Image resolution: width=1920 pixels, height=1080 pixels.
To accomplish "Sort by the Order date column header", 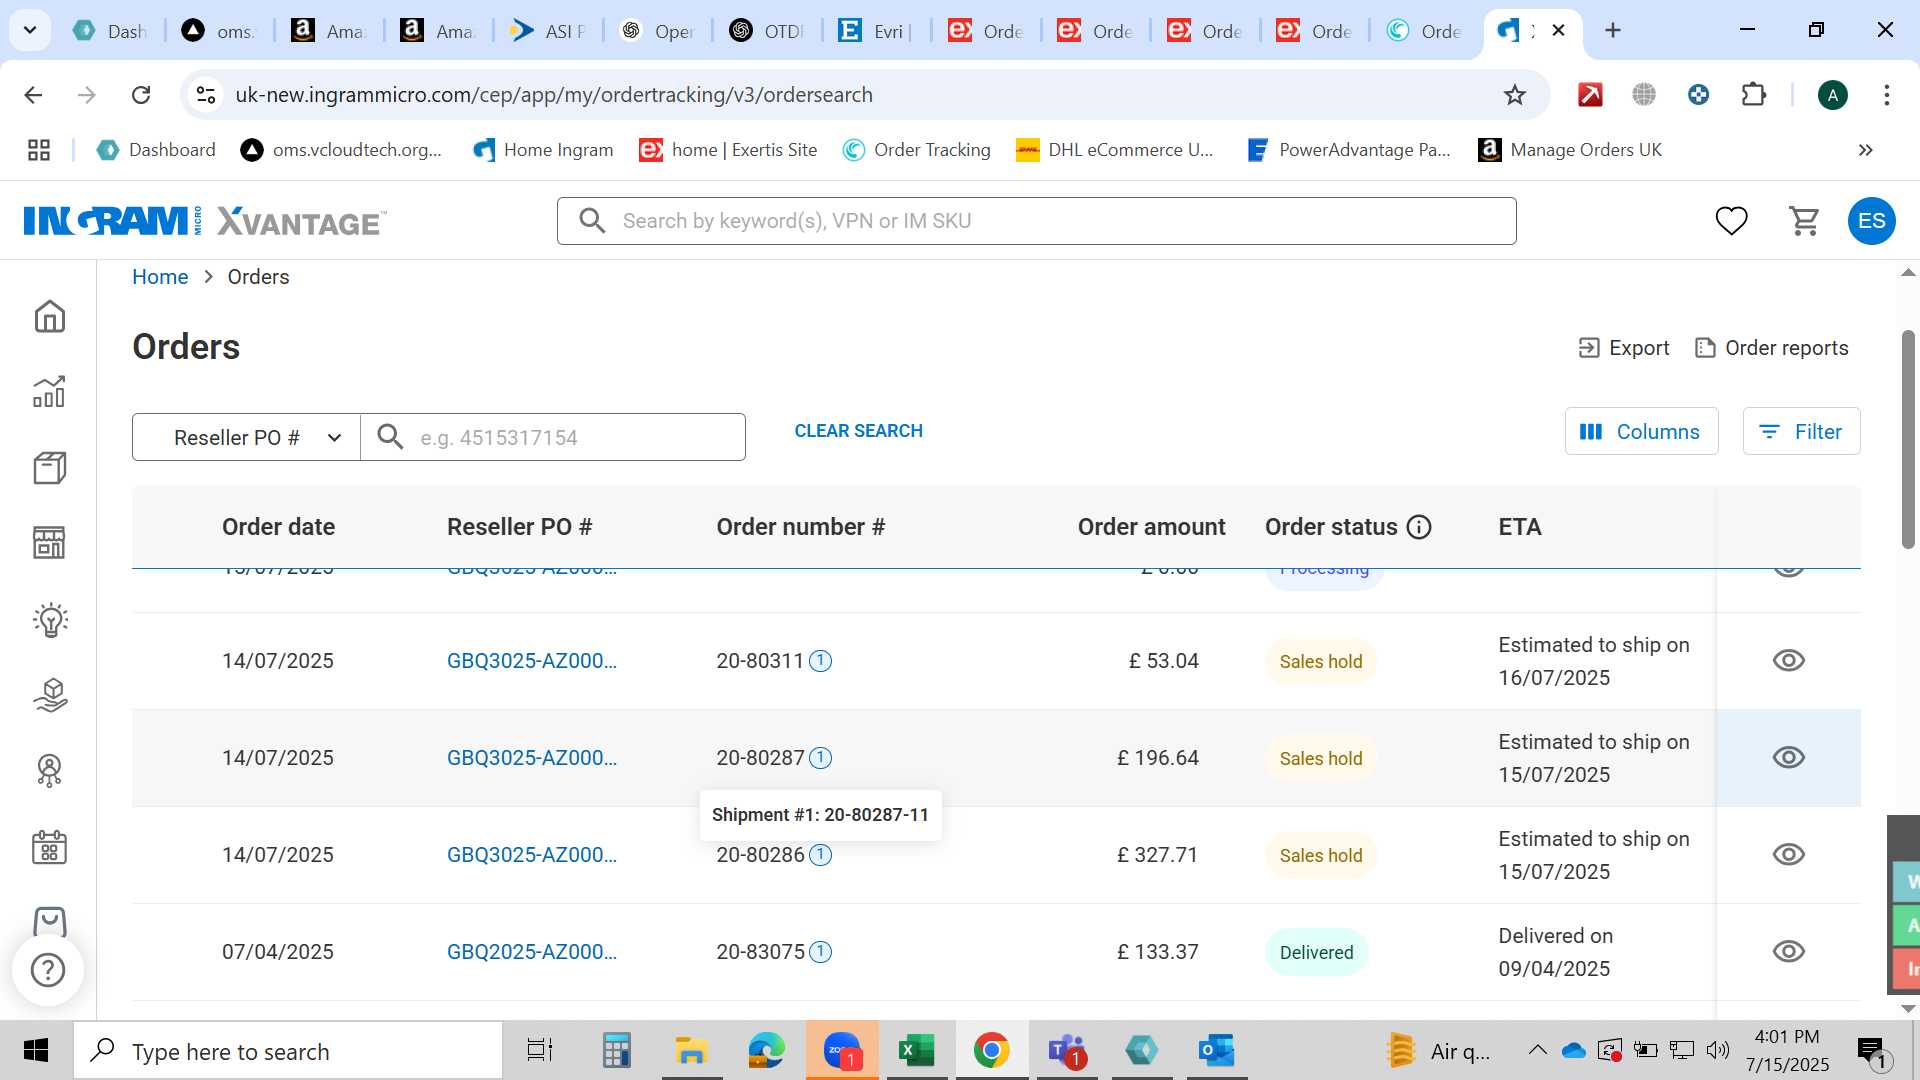I will pyautogui.click(x=278, y=527).
